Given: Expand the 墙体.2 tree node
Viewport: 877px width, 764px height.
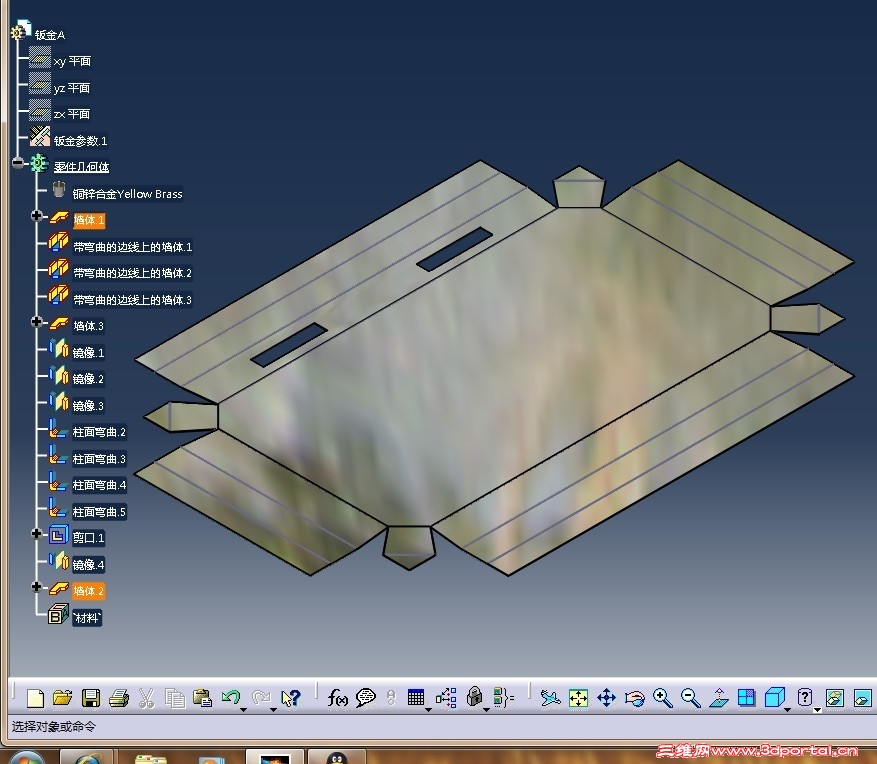Looking at the screenshot, I should (x=37, y=587).
